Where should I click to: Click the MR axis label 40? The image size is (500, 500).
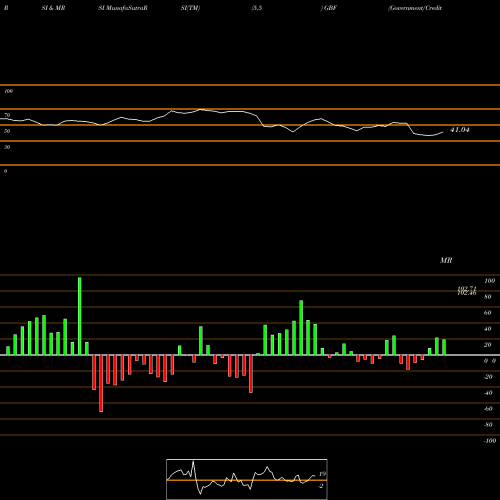[488, 329]
